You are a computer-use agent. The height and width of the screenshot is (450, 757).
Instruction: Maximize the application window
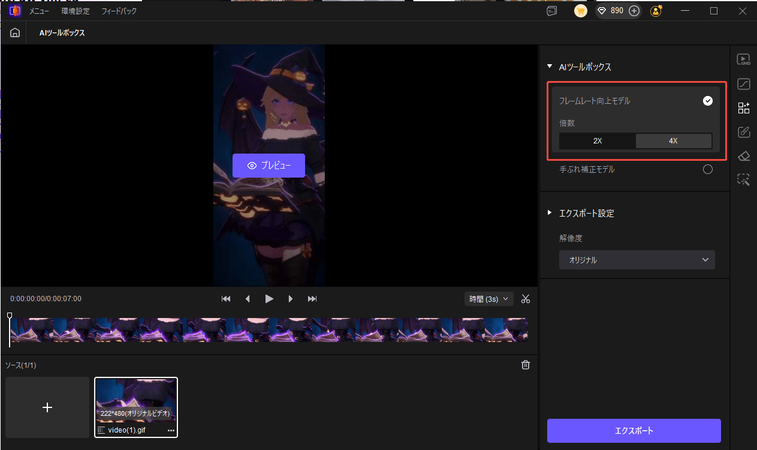(x=714, y=11)
